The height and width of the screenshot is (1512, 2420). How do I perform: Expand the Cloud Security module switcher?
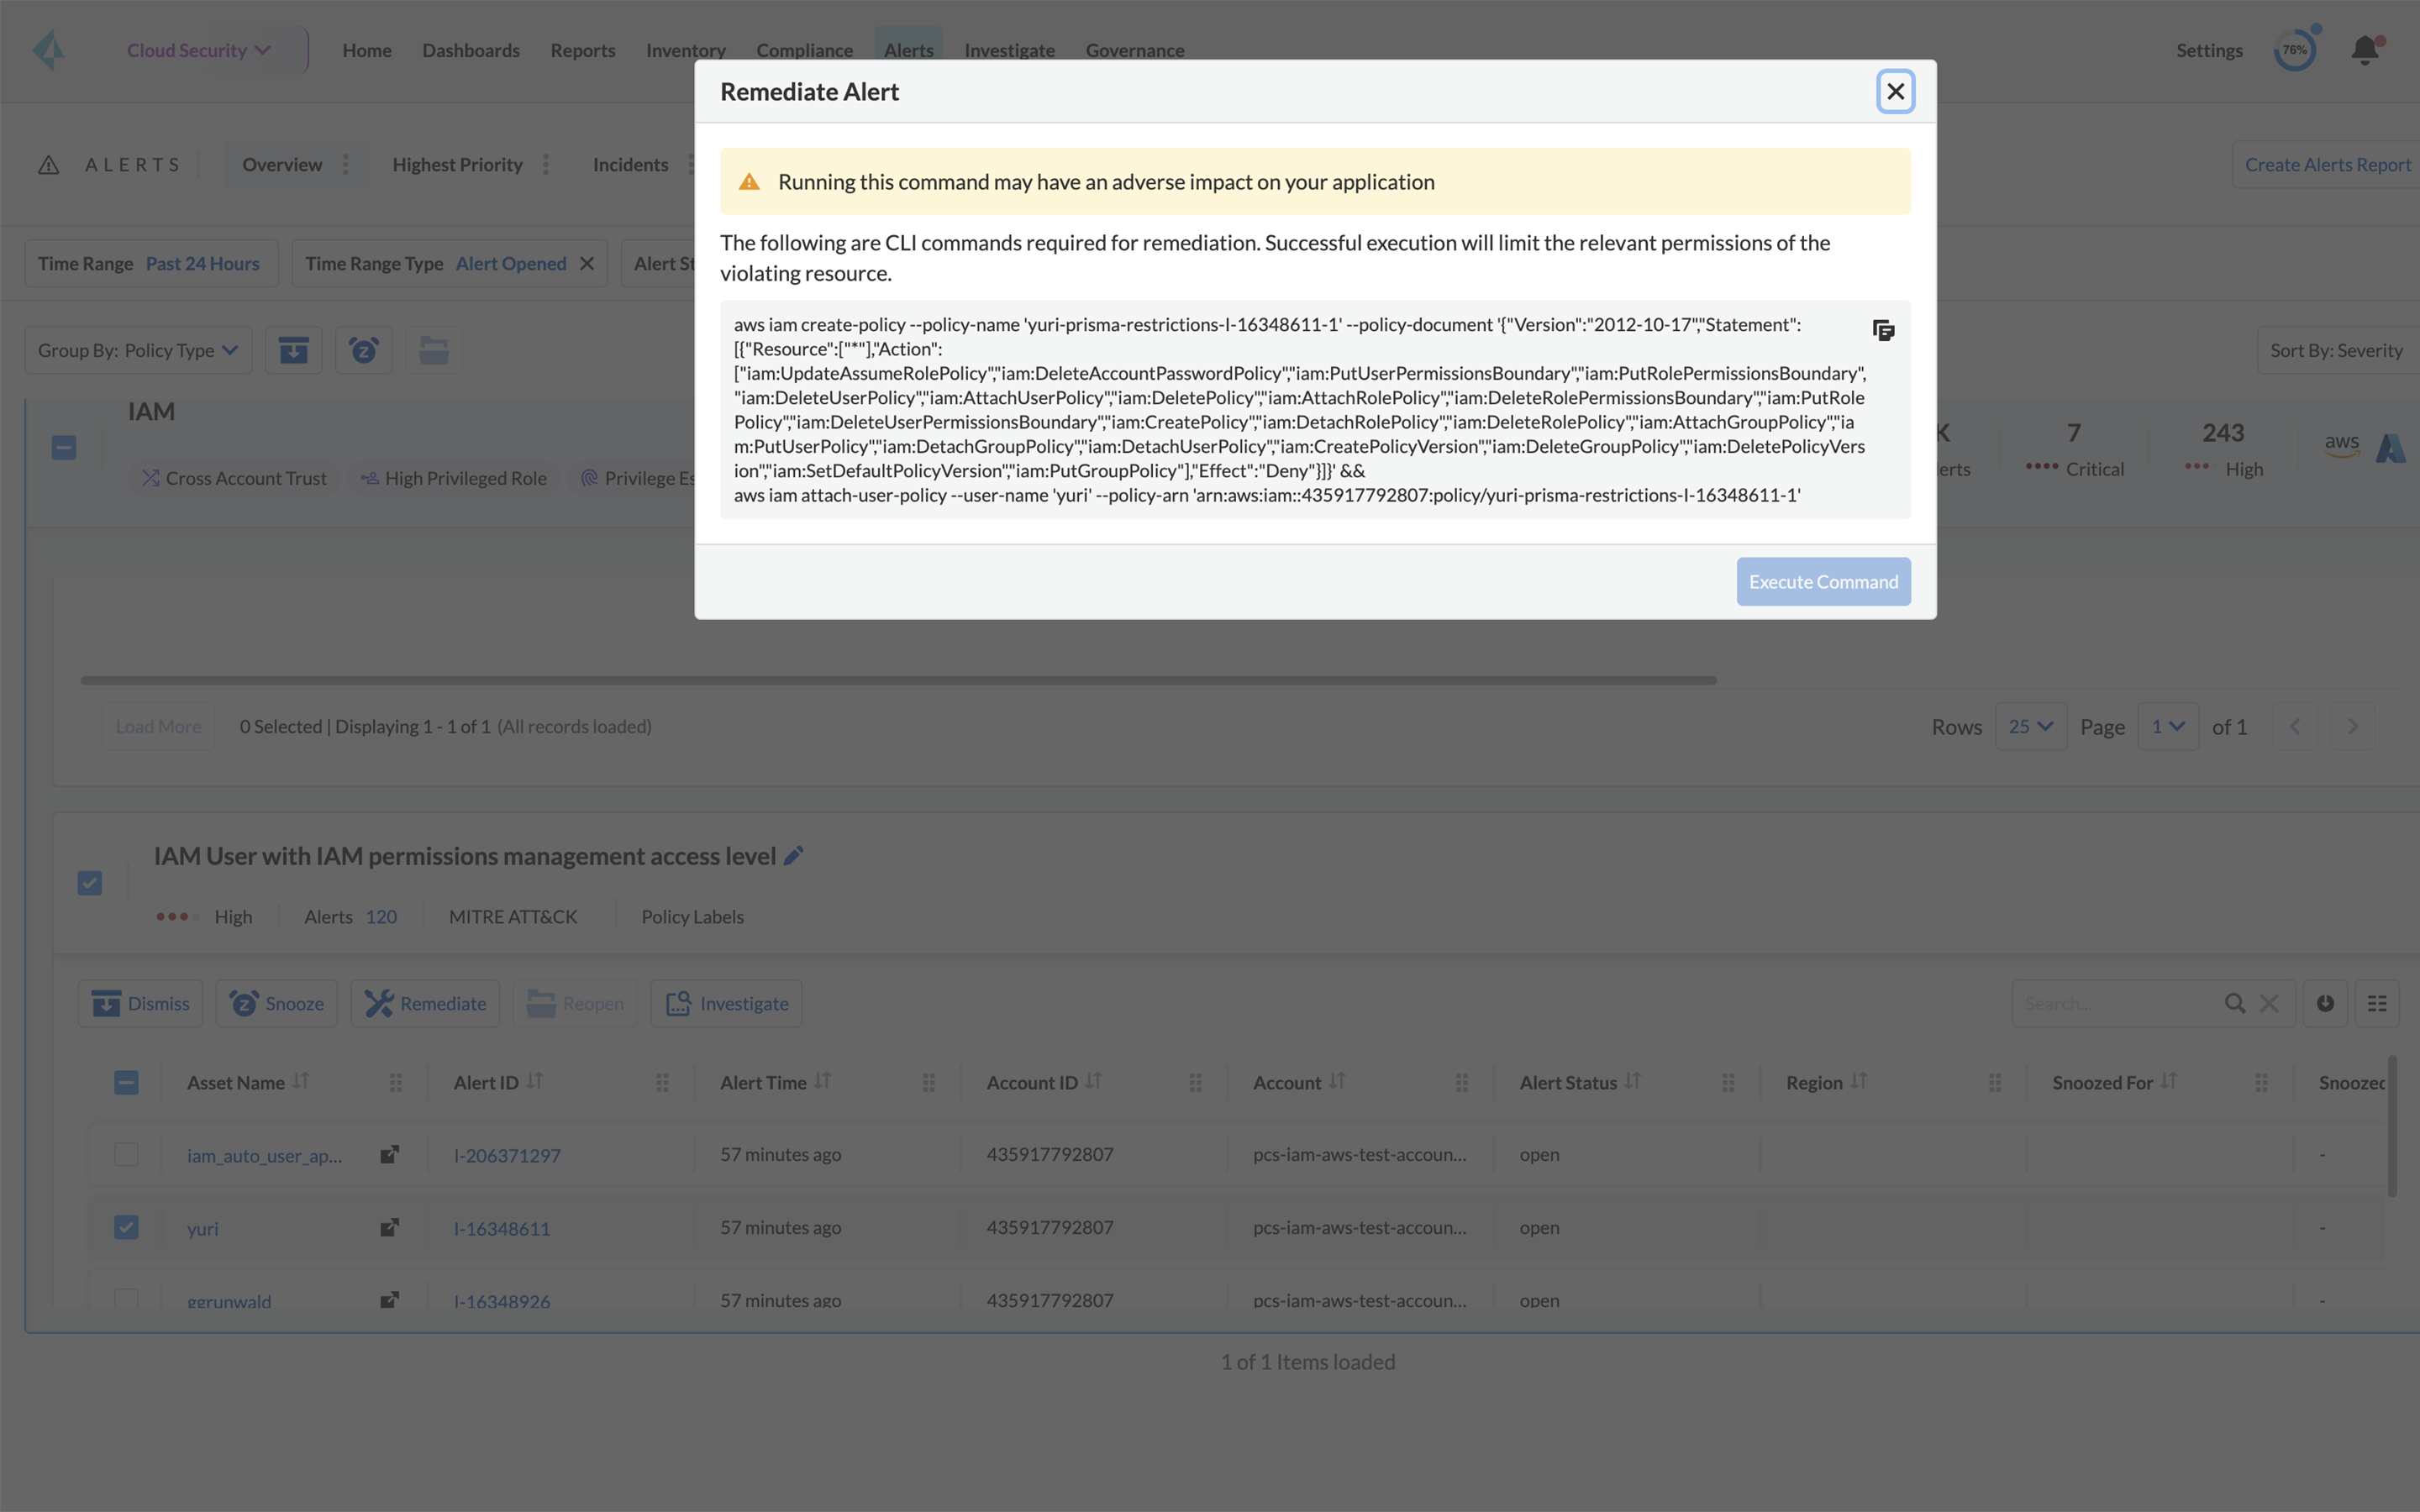[197, 50]
